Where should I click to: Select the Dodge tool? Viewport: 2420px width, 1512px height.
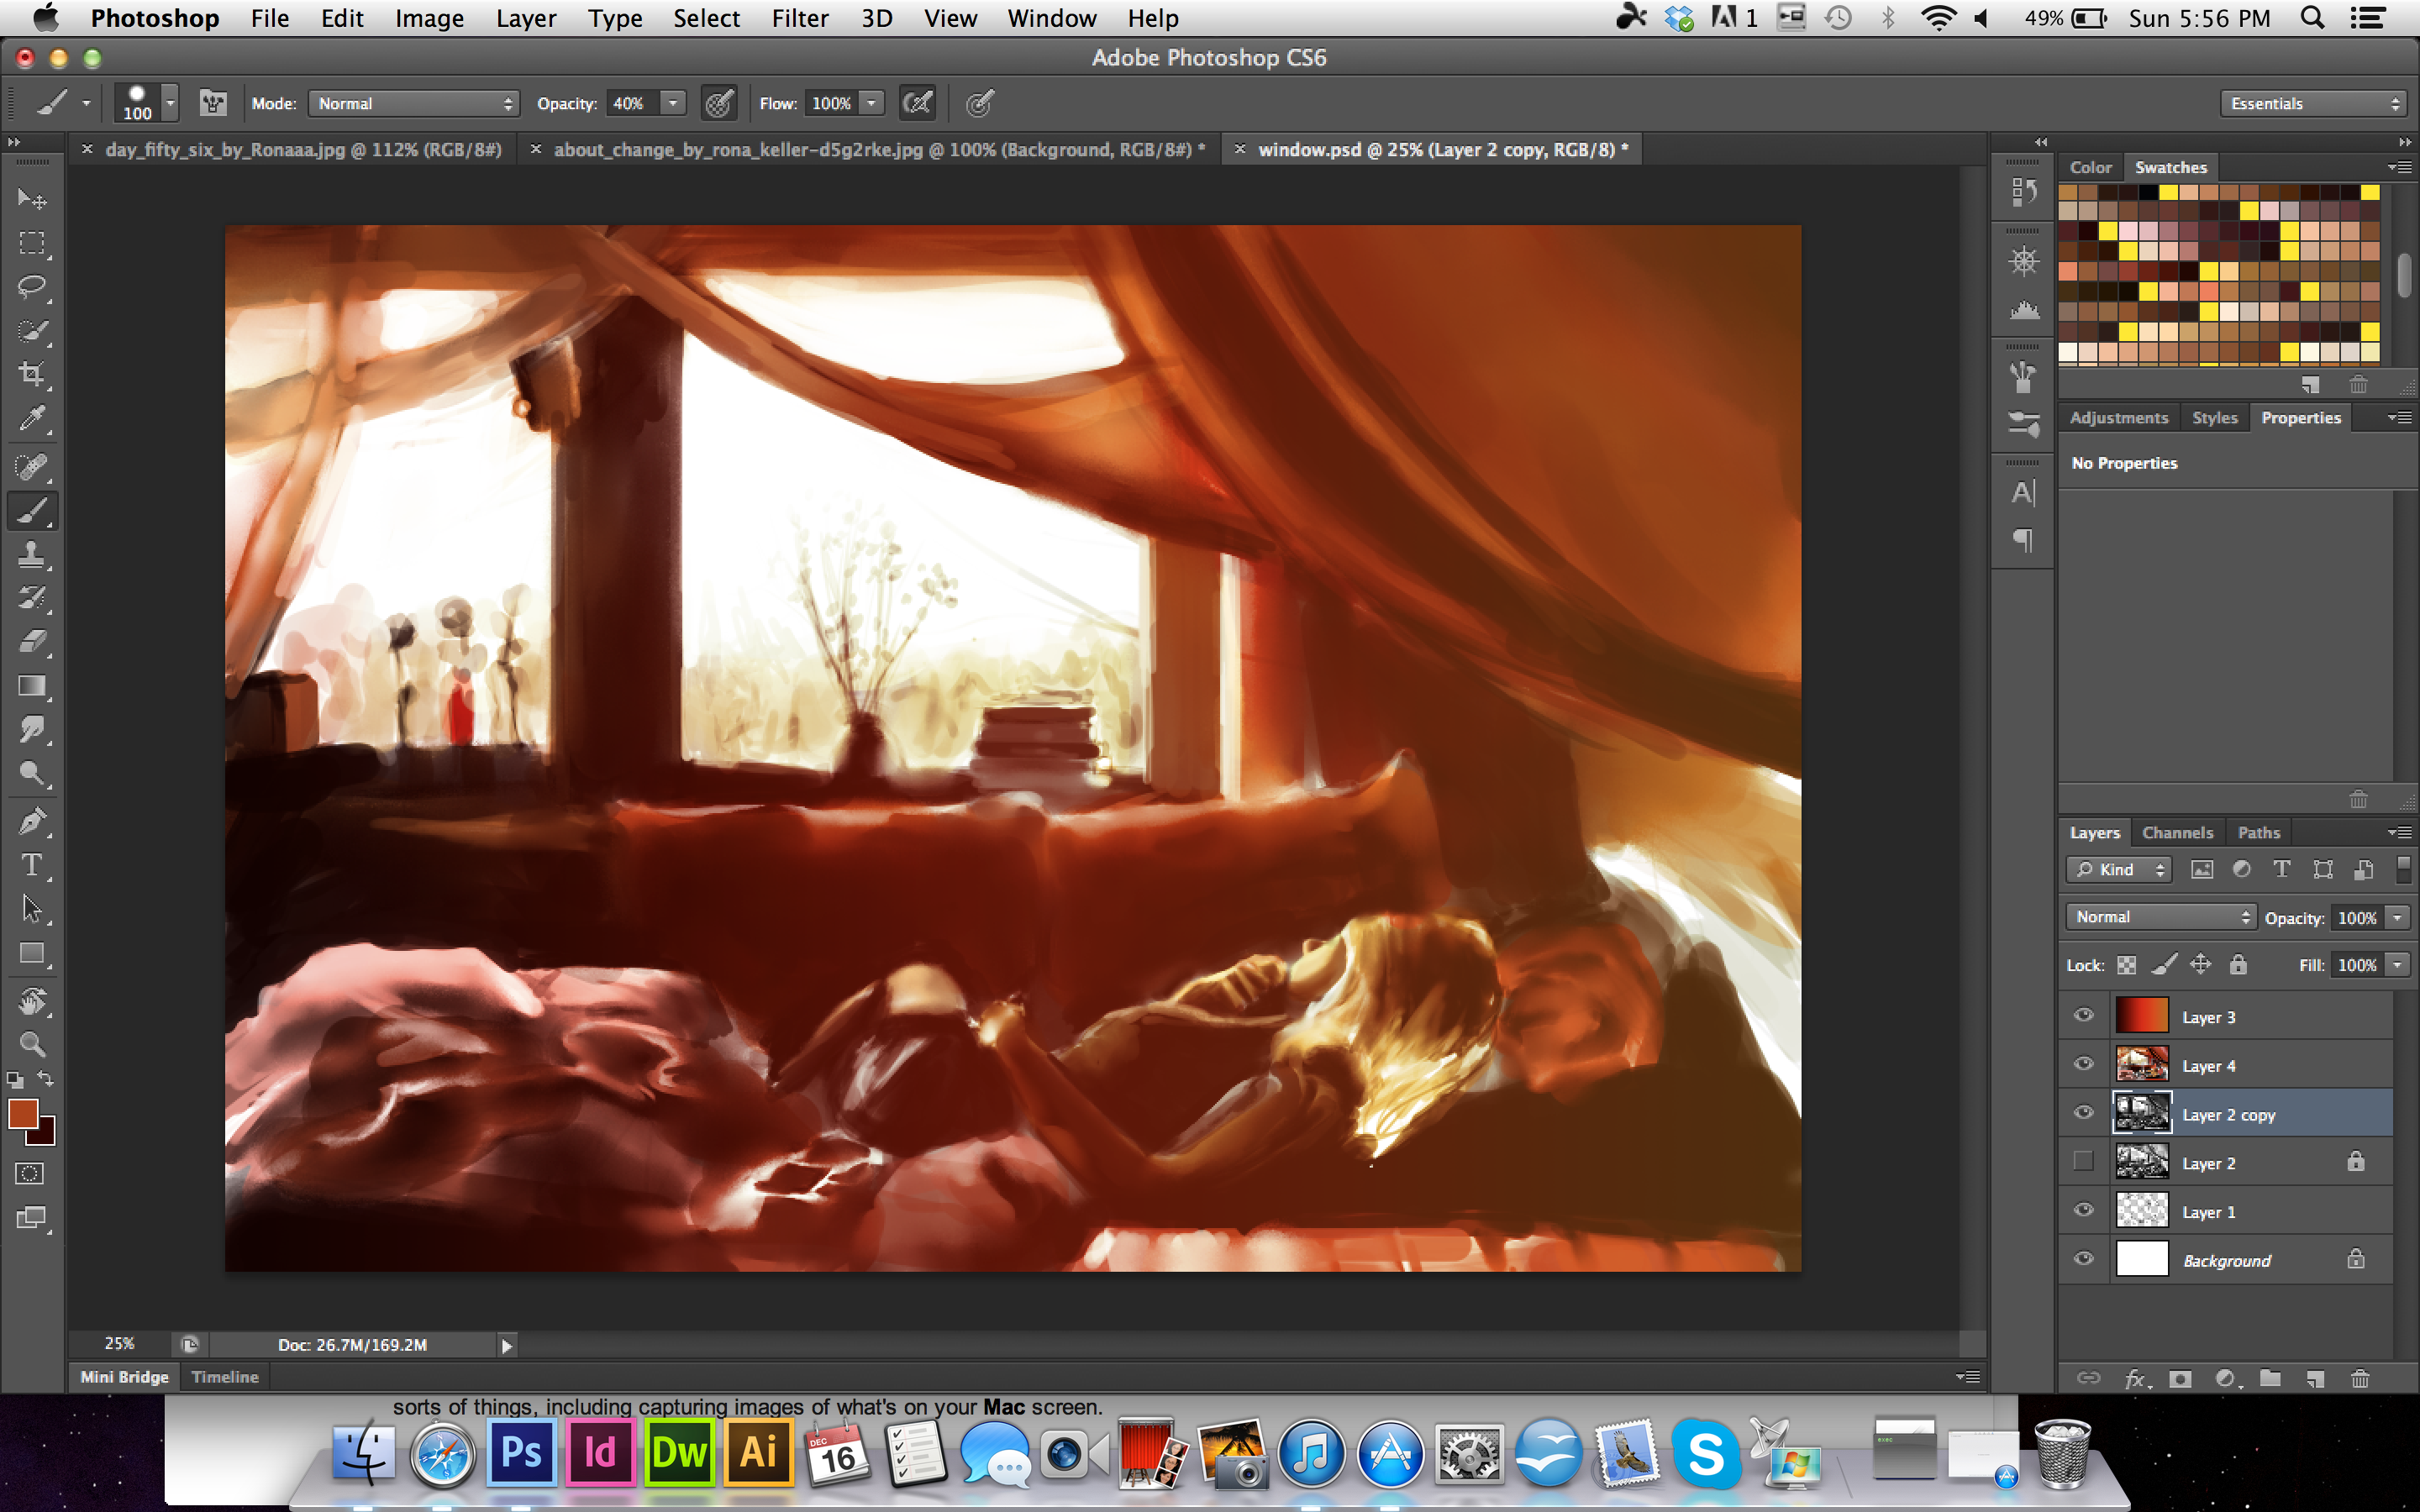click(x=32, y=774)
